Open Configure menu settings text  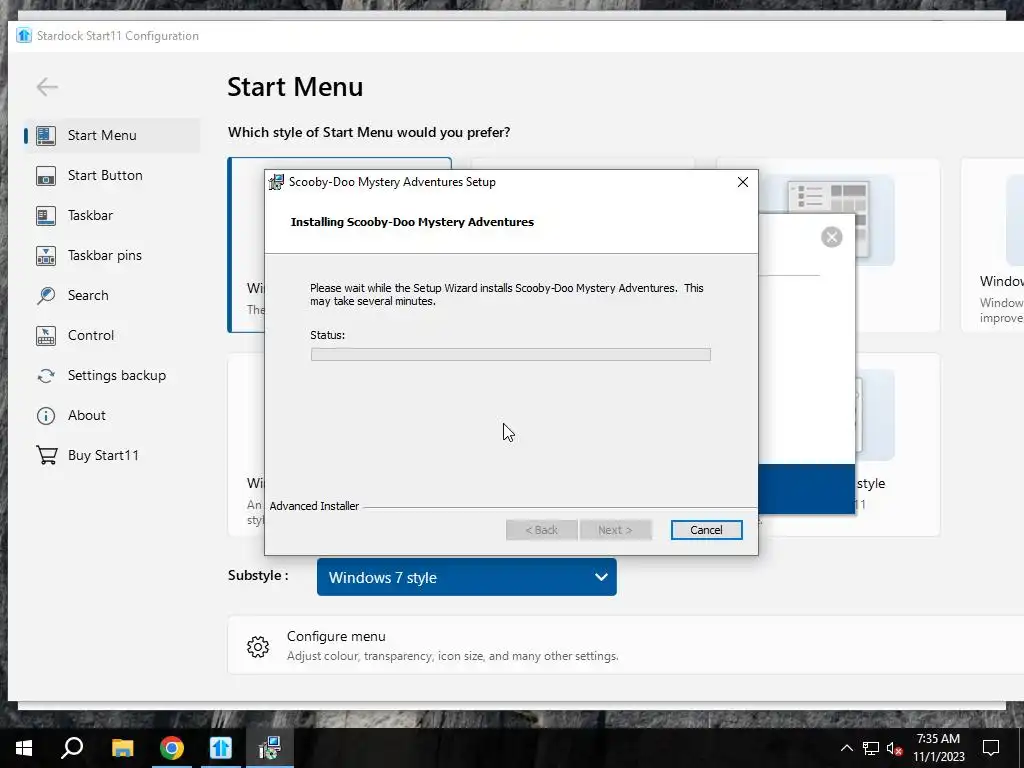(336, 636)
